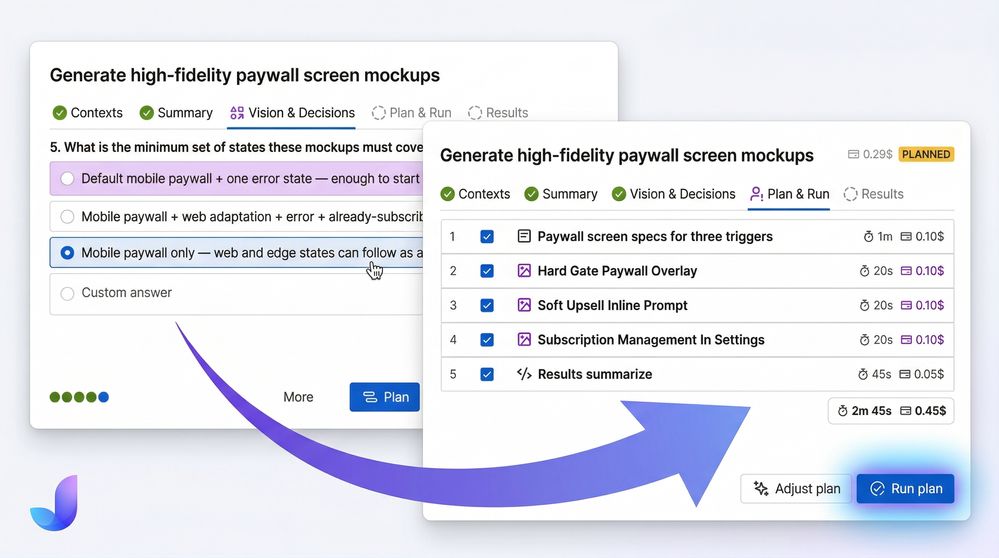Click cost card icon beside 0.05$
This screenshot has height=558, width=999.
(905, 374)
